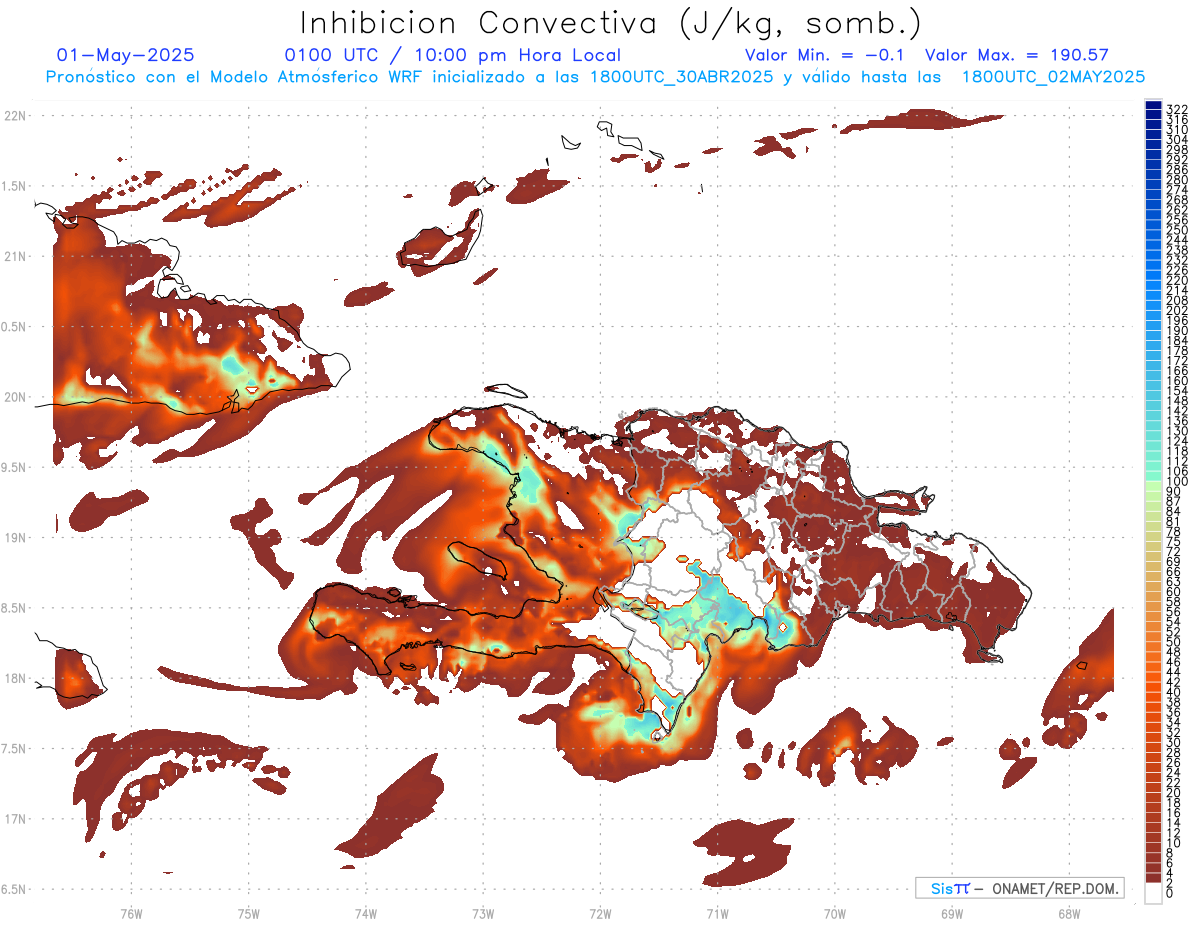Click the '18N' latitude label
The width and height of the screenshot is (1200, 927).
[15, 678]
